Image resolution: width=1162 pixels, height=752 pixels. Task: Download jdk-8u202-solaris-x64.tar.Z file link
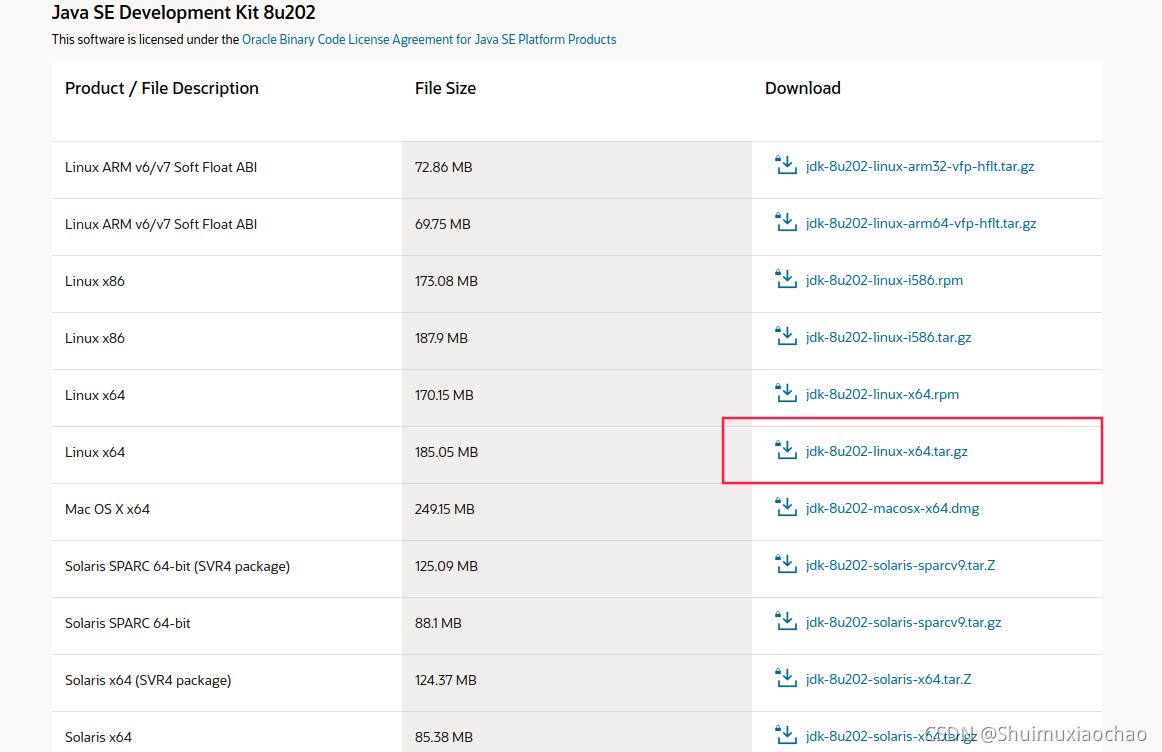pyautogui.click(x=888, y=680)
